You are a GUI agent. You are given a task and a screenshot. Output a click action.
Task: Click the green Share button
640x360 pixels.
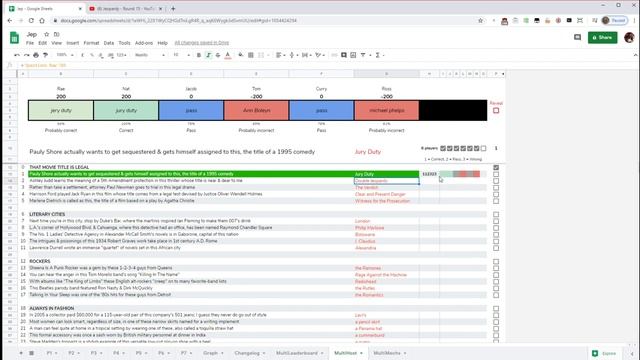click(x=602, y=38)
